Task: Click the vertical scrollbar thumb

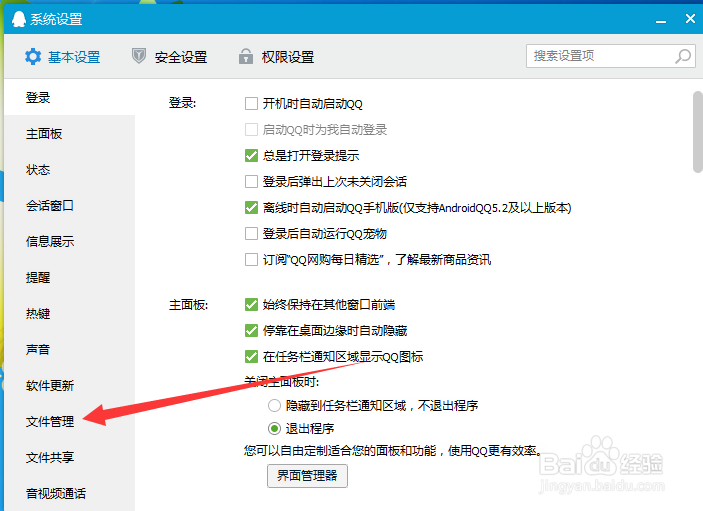Action: point(698,132)
